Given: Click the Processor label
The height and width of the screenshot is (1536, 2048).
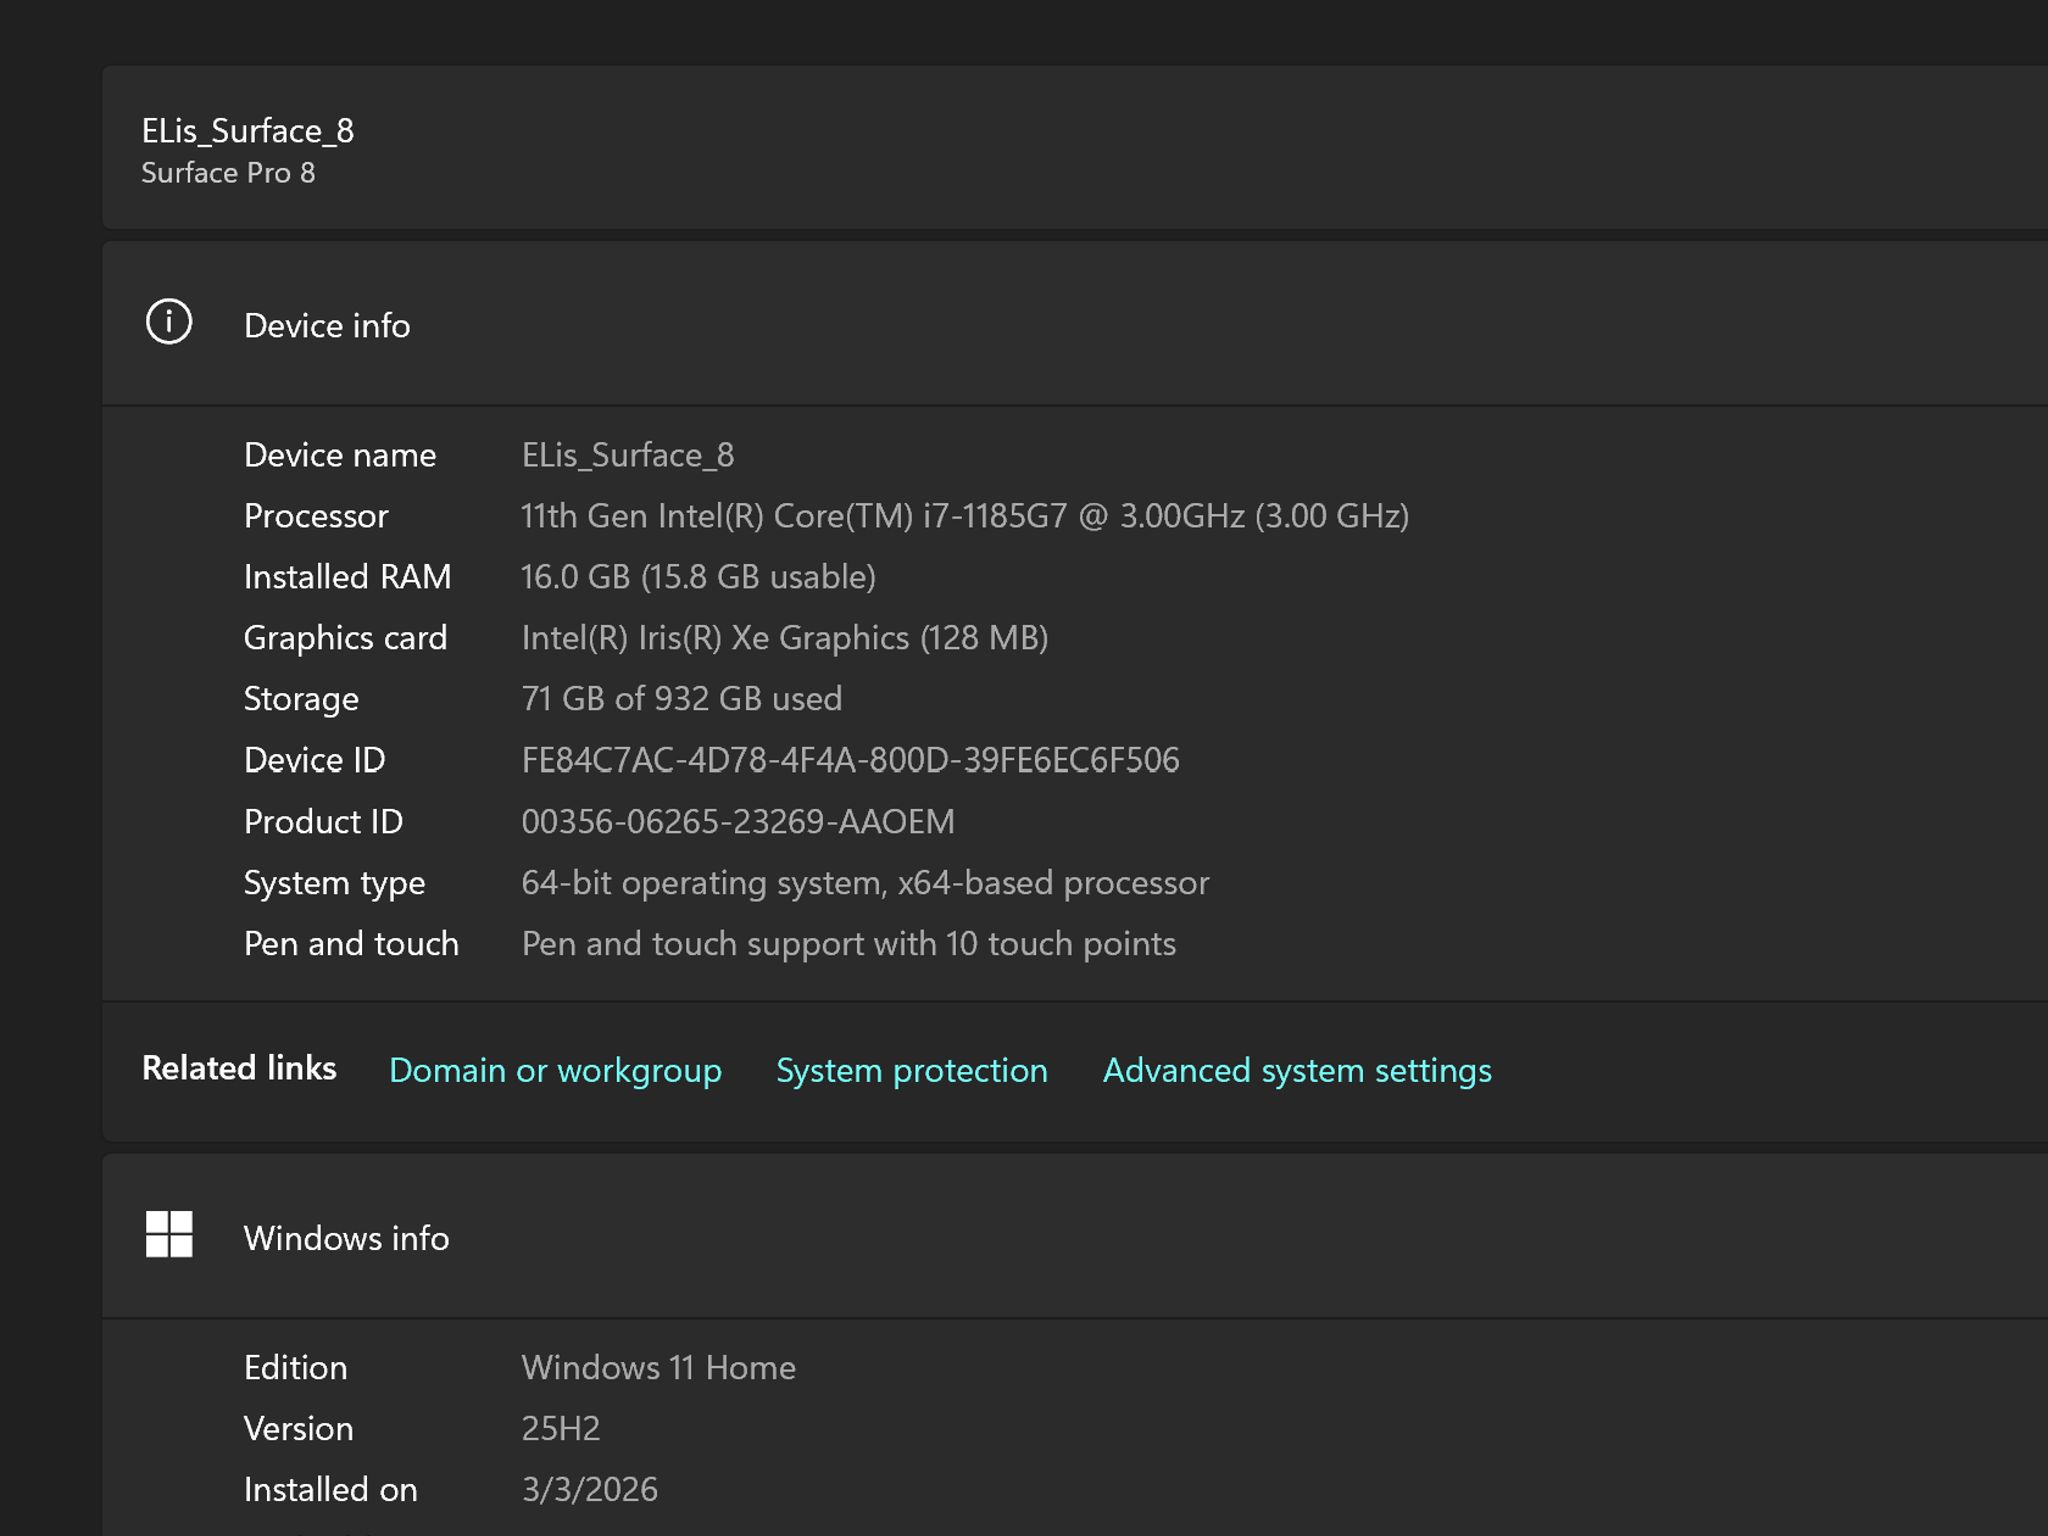Looking at the screenshot, I should click(x=316, y=516).
